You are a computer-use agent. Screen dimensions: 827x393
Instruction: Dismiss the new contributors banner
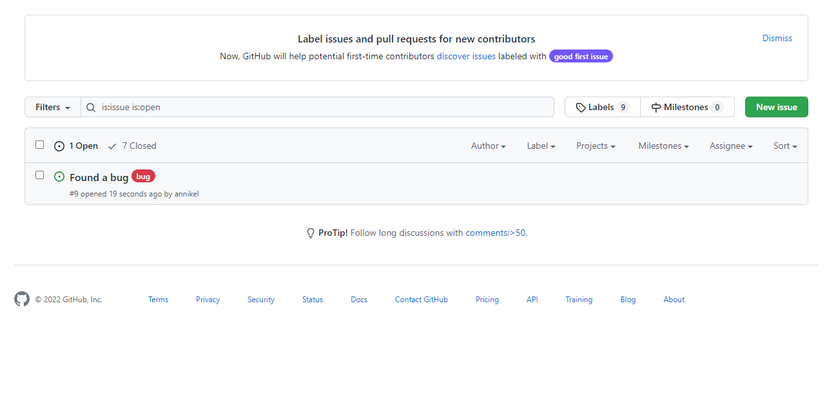click(777, 38)
